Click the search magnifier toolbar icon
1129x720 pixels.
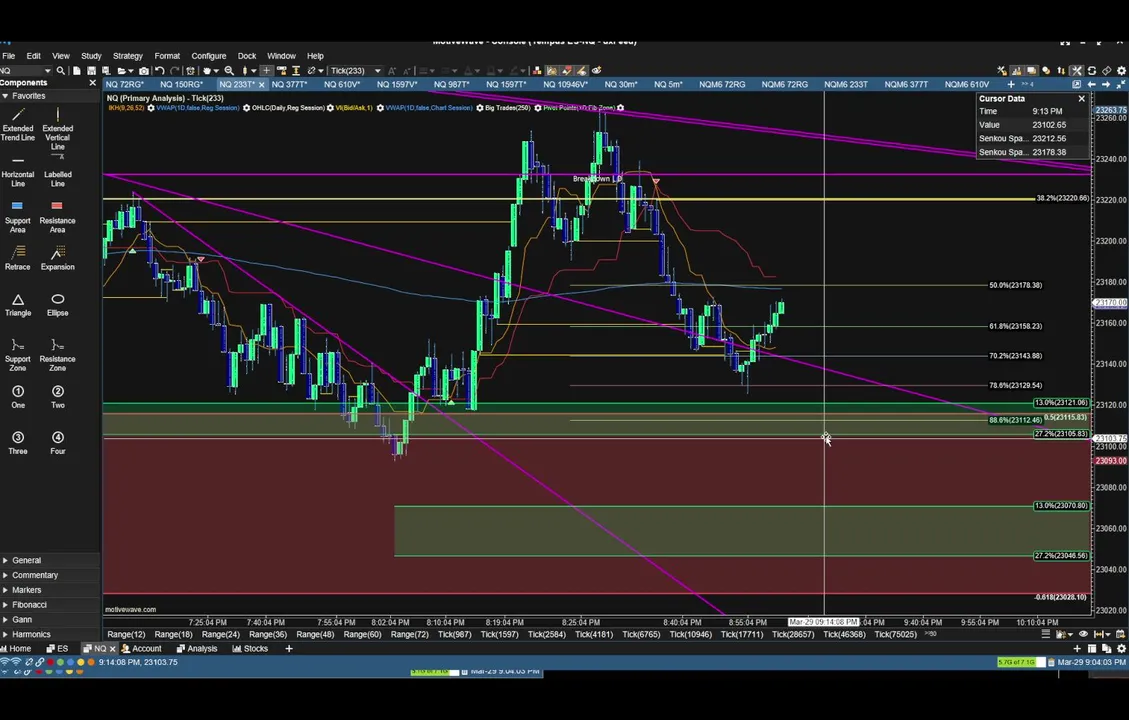click(x=61, y=71)
